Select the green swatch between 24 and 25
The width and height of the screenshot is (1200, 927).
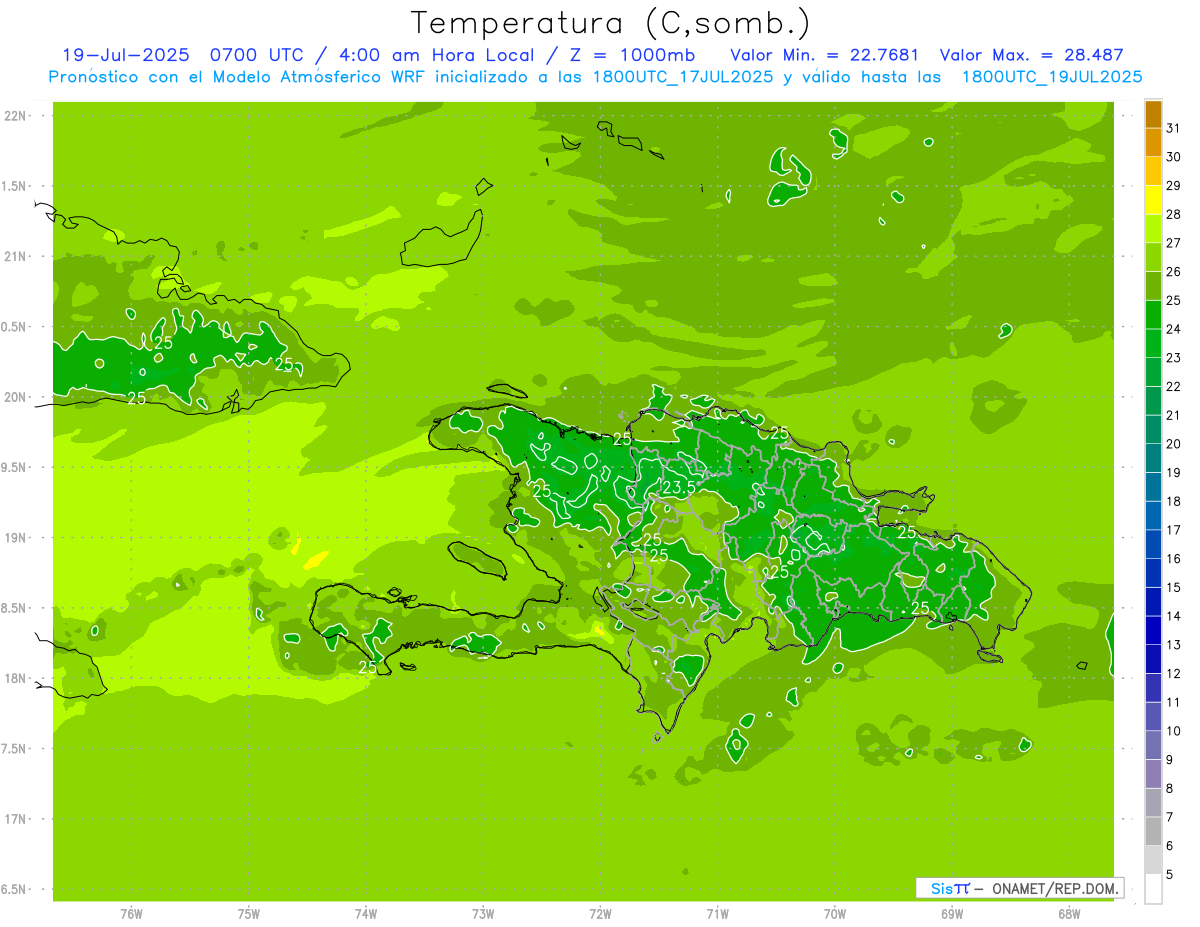[x=1153, y=314]
